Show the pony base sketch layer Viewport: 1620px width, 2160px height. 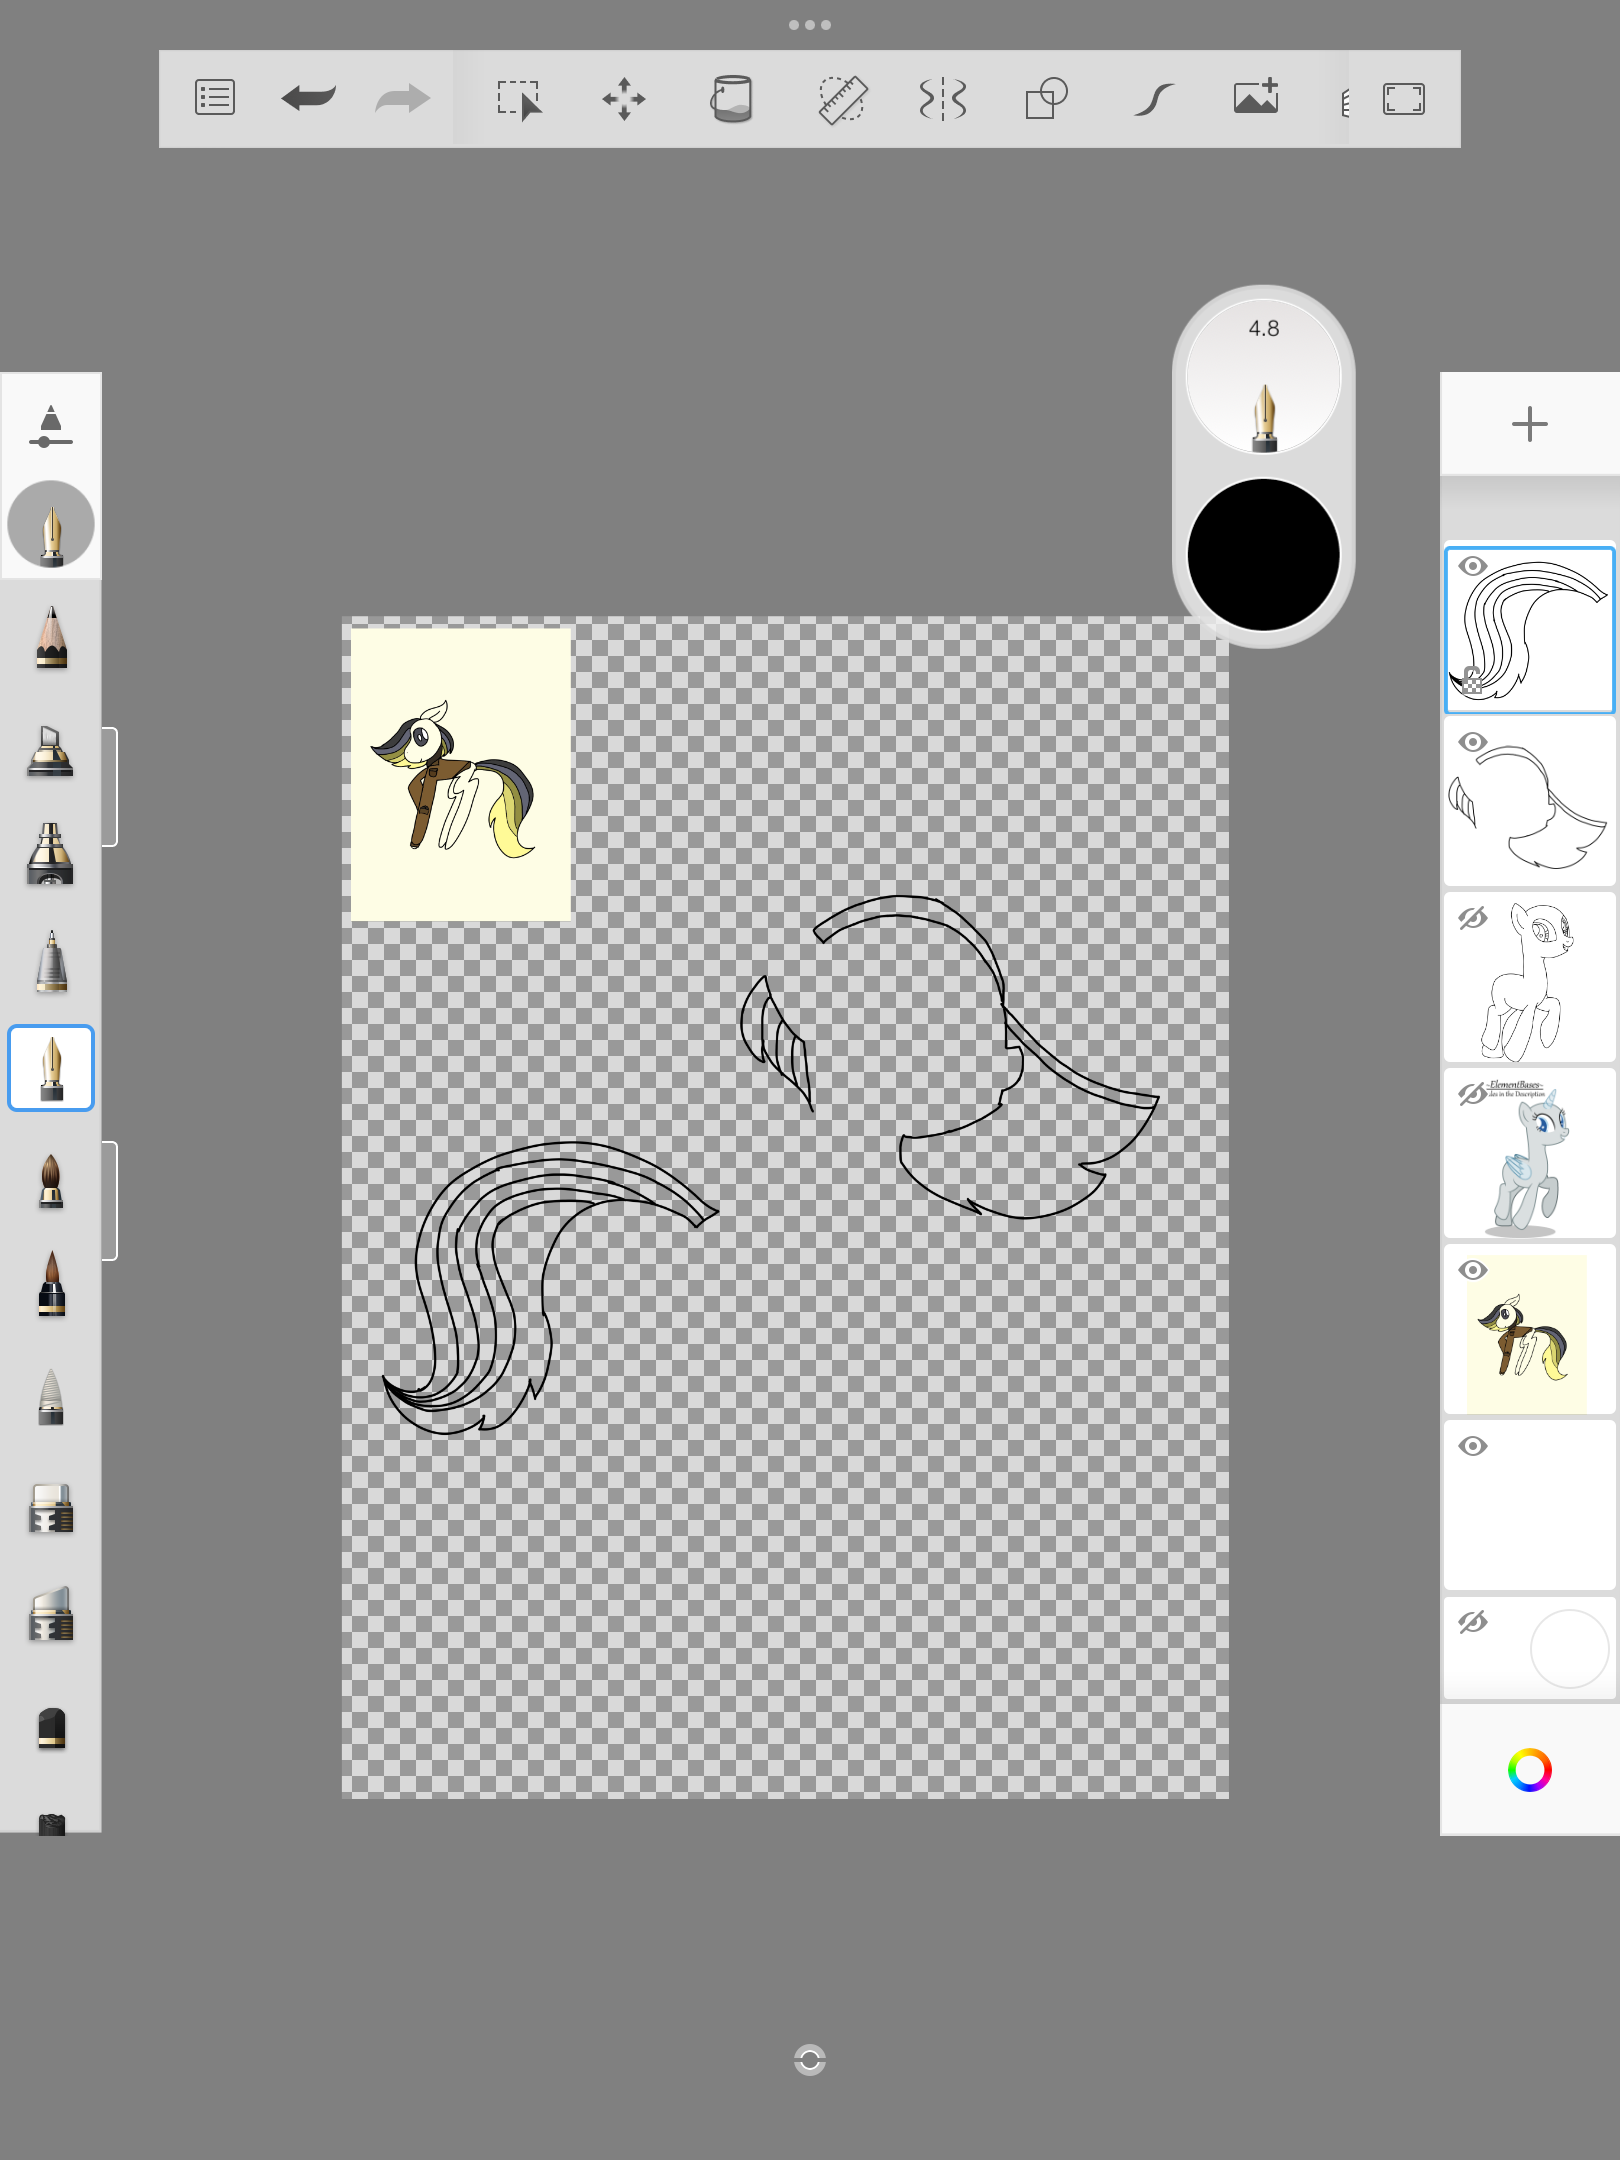[1473, 918]
